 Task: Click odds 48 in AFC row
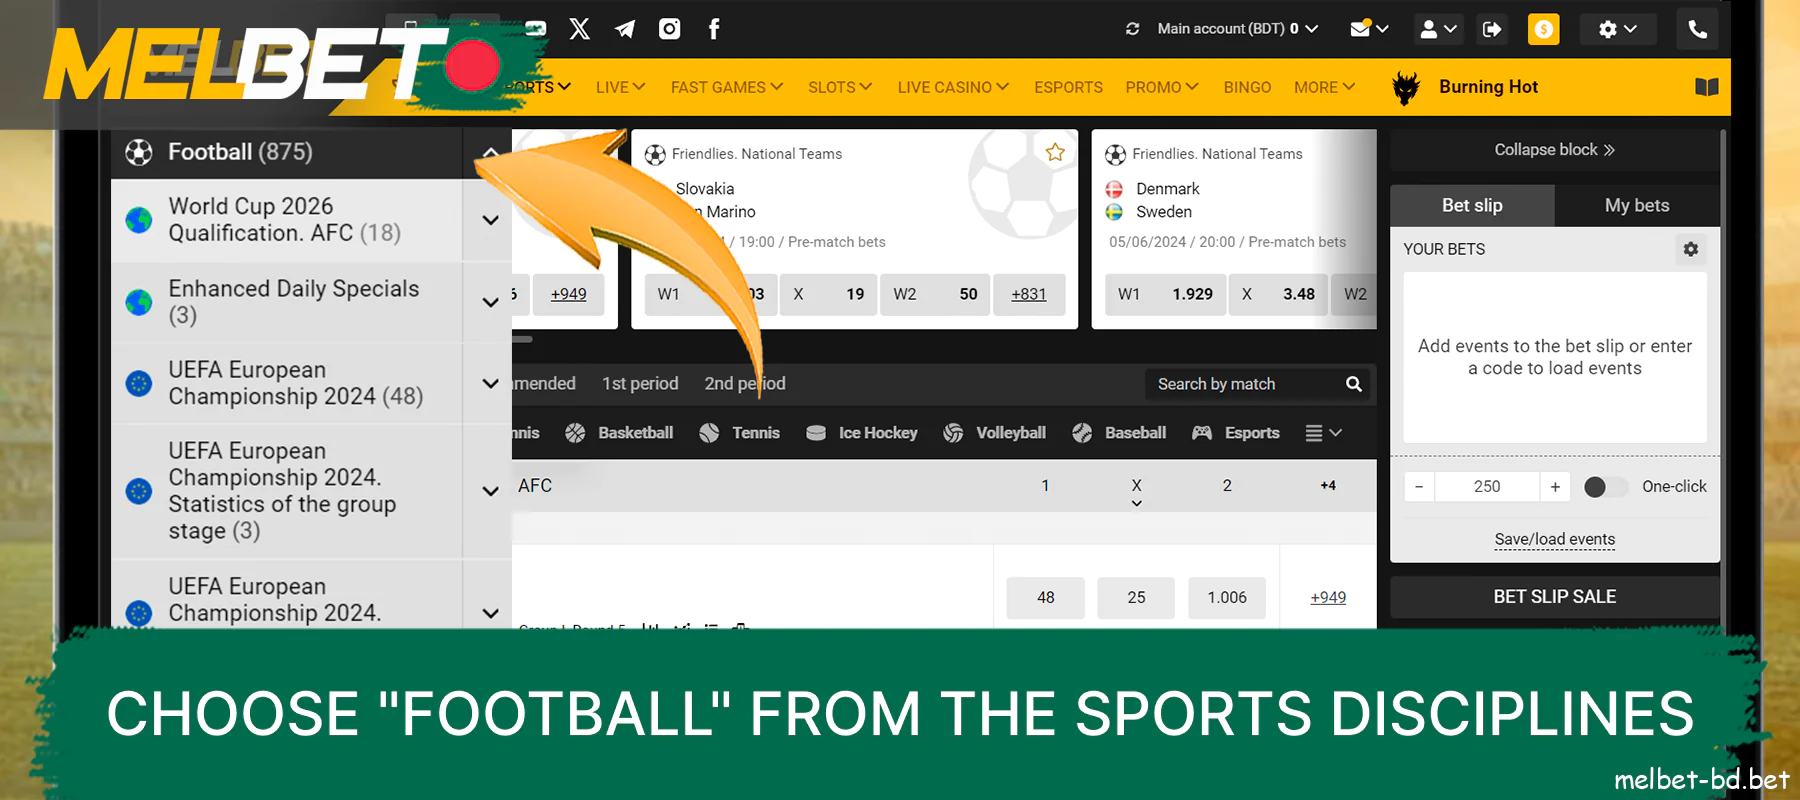coord(1046,597)
